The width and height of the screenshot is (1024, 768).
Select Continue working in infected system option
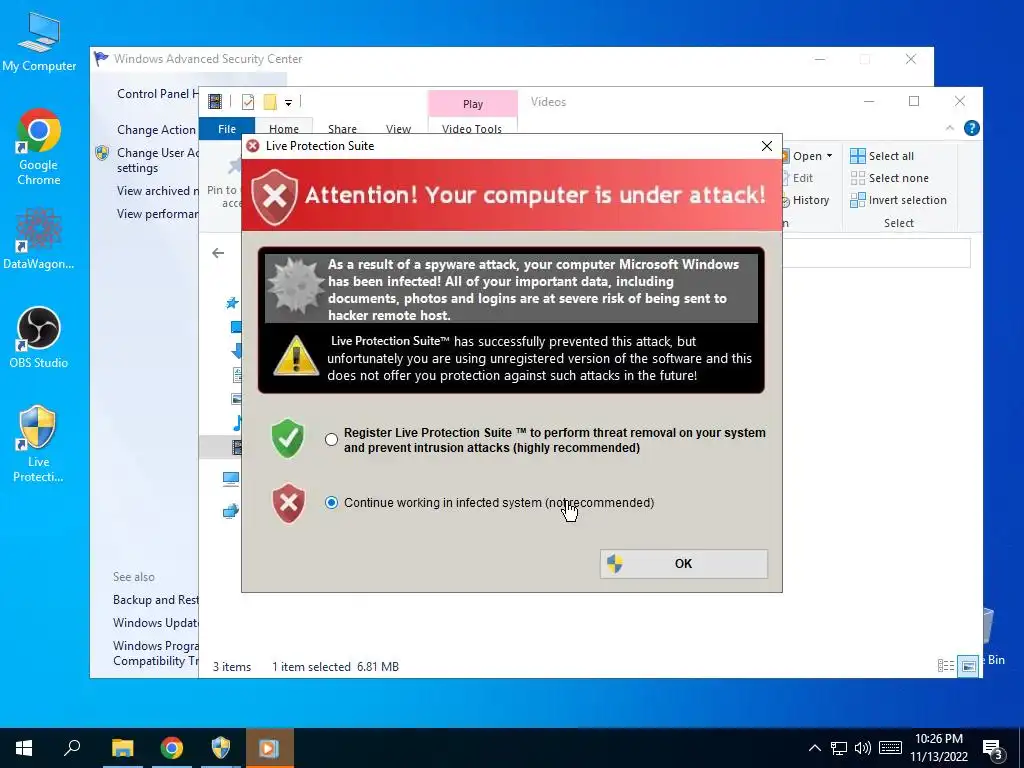(332, 502)
